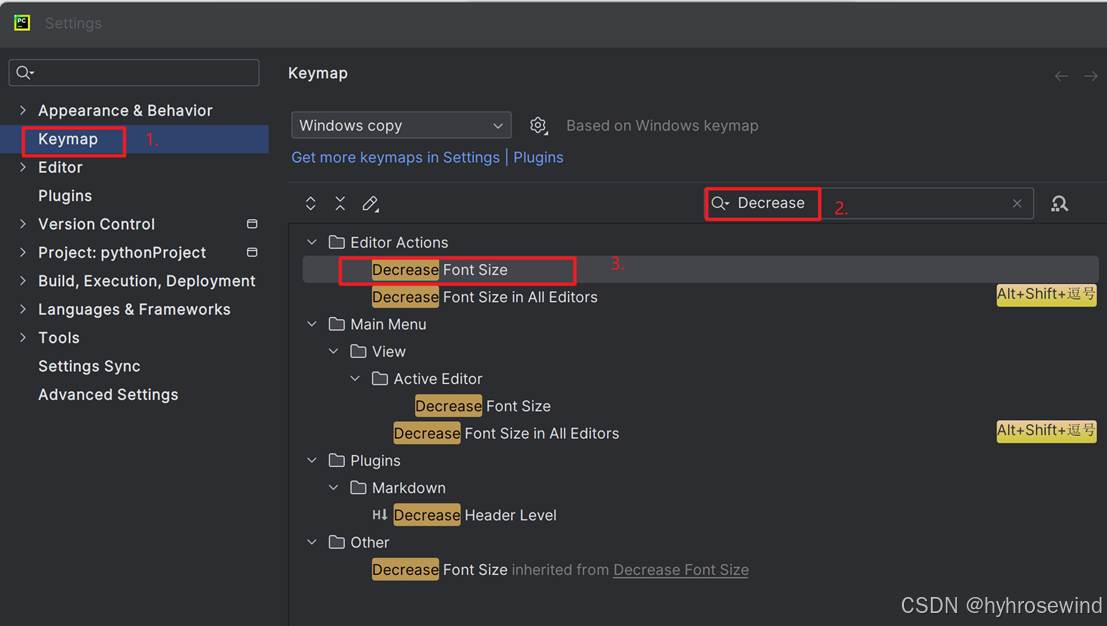Click Get more keymaps in Settings link
This screenshot has width=1107, height=626.
[x=395, y=157]
